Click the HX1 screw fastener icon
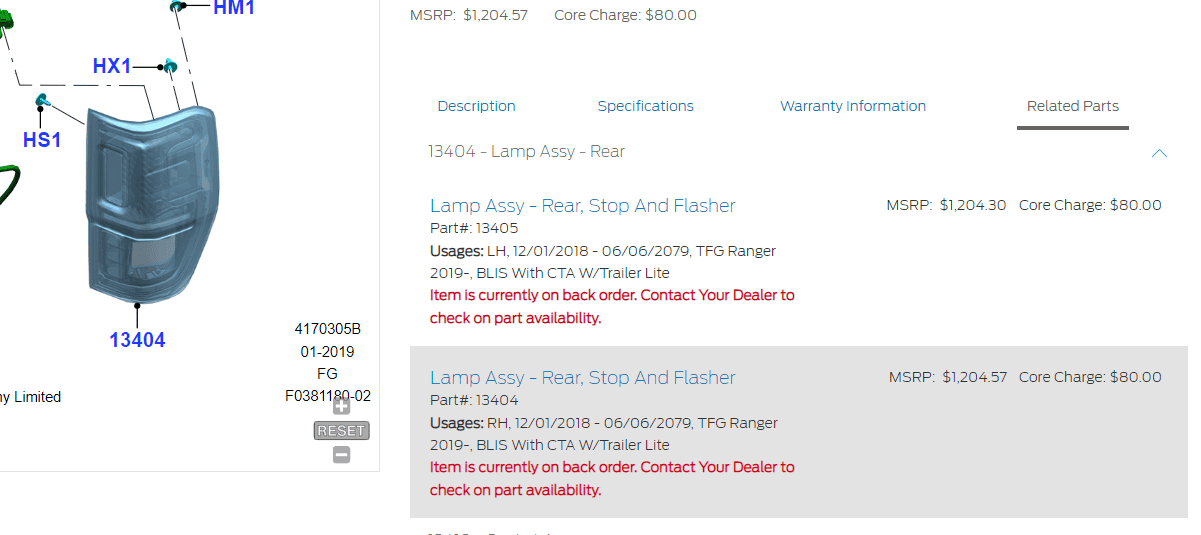Viewport: 1201px width, 535px height. click(x=170, y=66)
